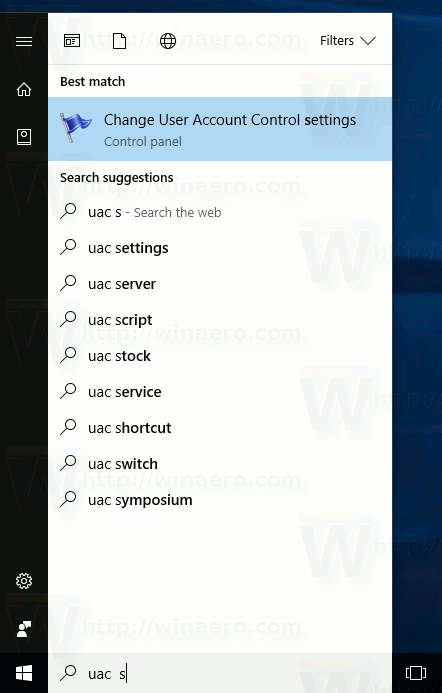Focus the search box containing 'uac s'
This screenshot has width=442, height=693.
click(x=220, y=674)
